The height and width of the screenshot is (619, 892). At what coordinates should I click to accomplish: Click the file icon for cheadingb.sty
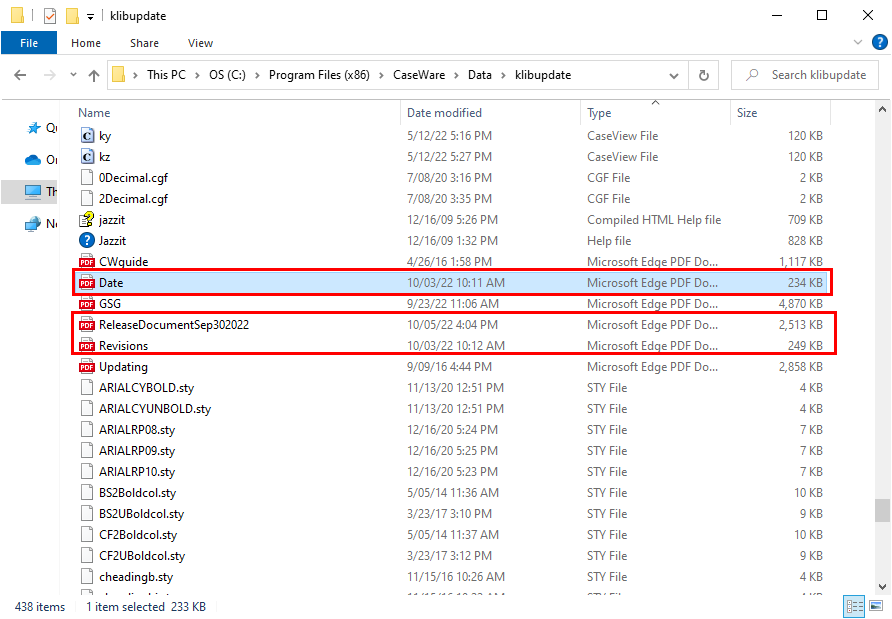[x=87, y=577]
